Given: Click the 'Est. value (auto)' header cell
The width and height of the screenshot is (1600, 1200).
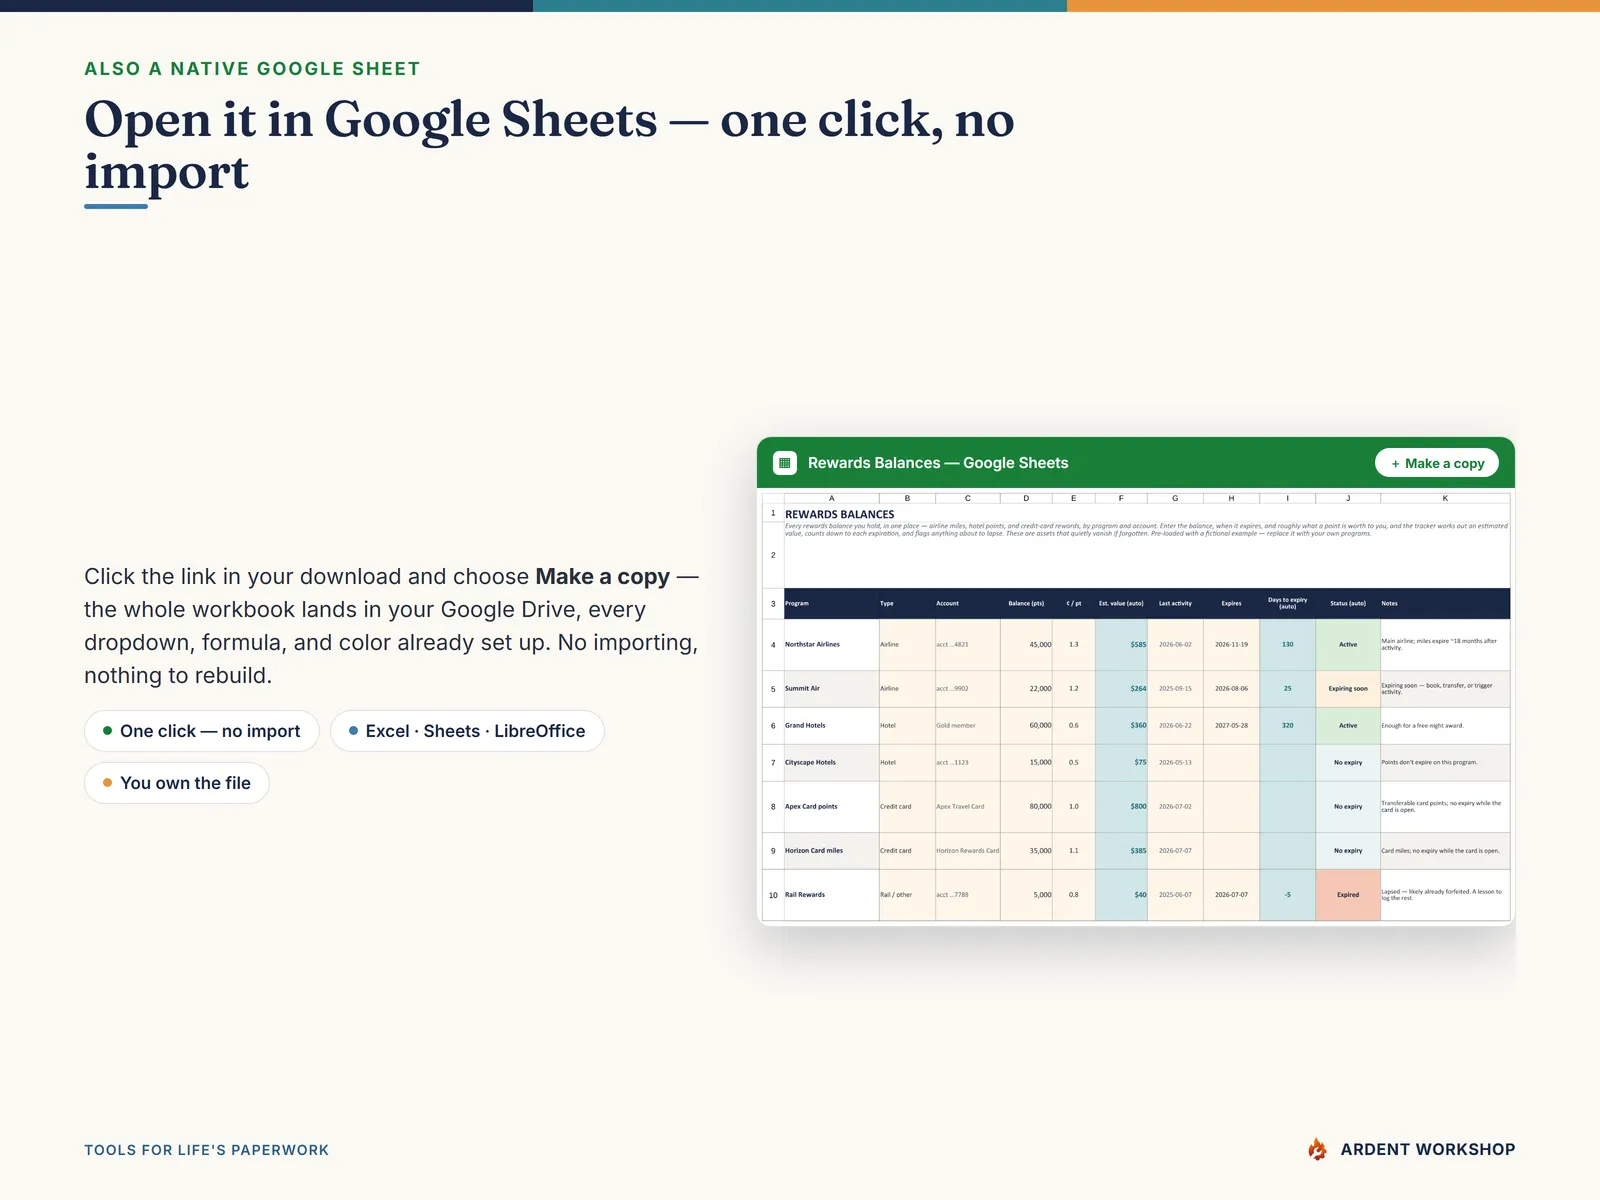Looking at the screenshot, I should (x=1121, y=603).
